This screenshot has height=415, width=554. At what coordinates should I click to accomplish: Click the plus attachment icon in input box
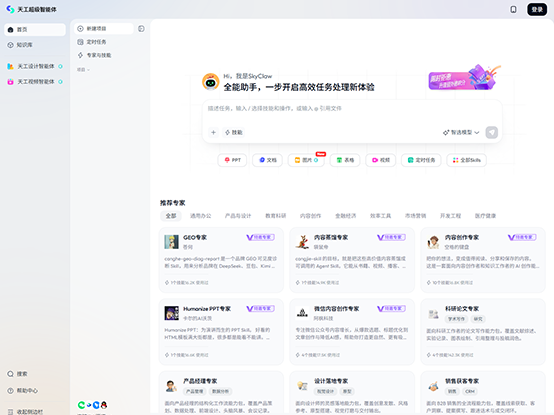click(213, 132)
